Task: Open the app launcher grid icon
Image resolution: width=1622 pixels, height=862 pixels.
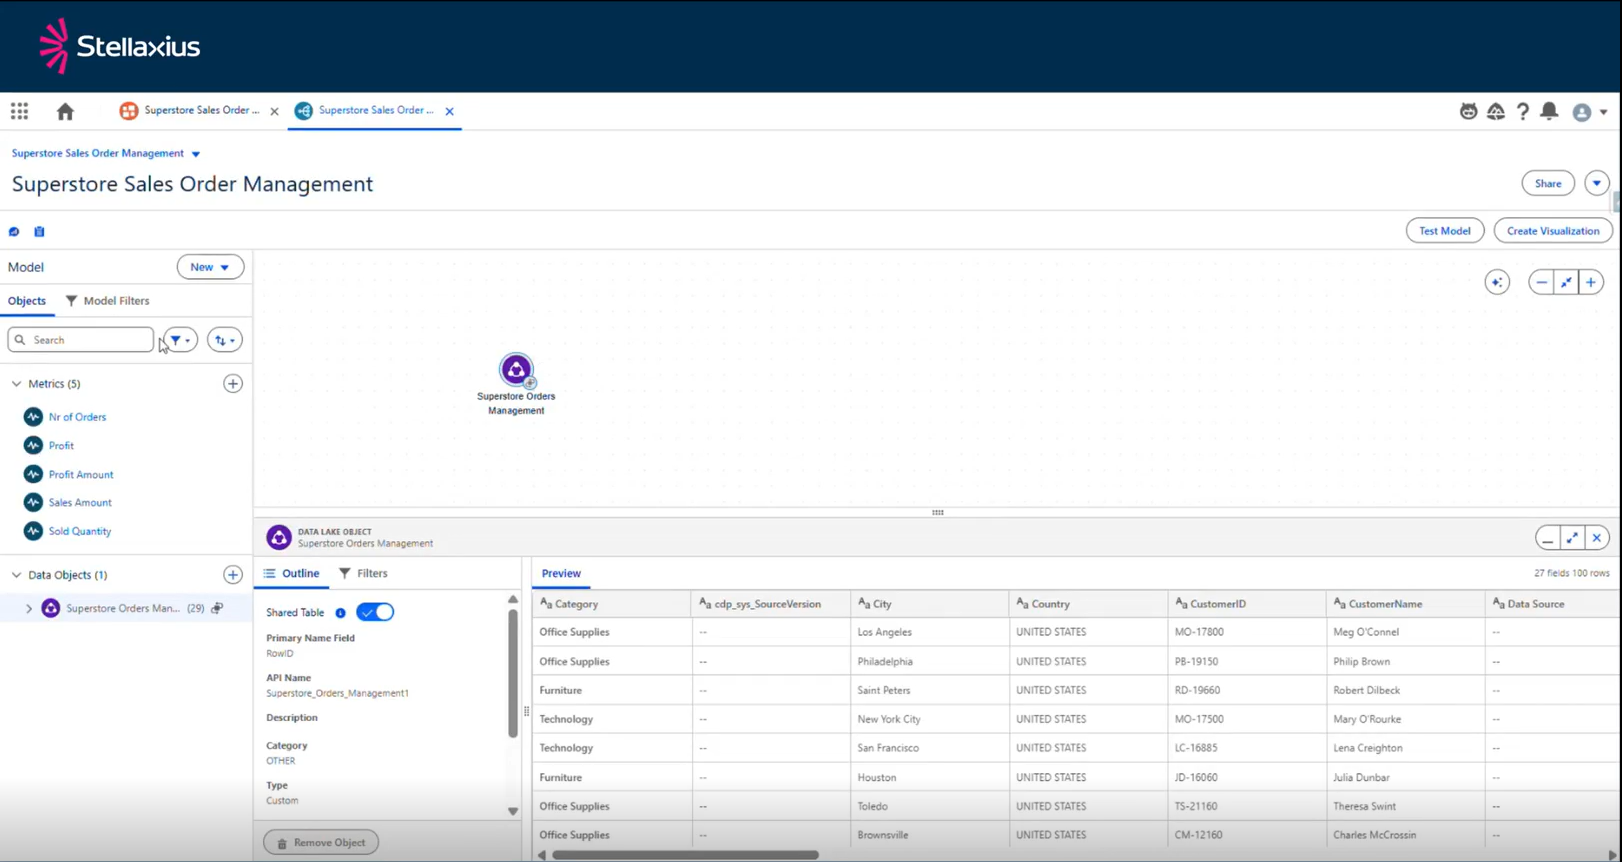Action: pyautogui.click(x=19, y=111)
